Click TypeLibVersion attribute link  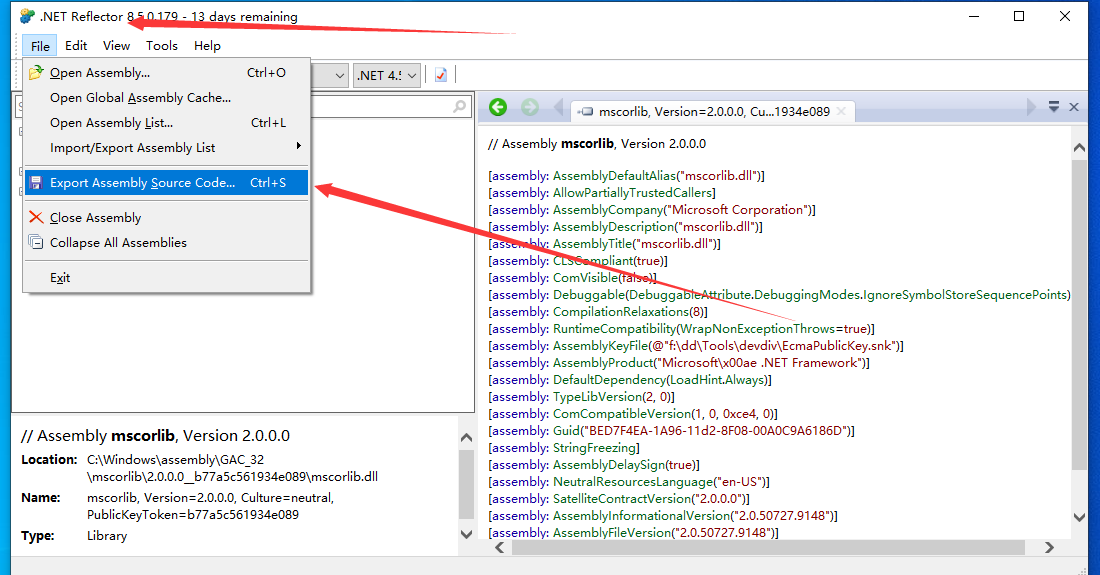(x=596, y=397)
